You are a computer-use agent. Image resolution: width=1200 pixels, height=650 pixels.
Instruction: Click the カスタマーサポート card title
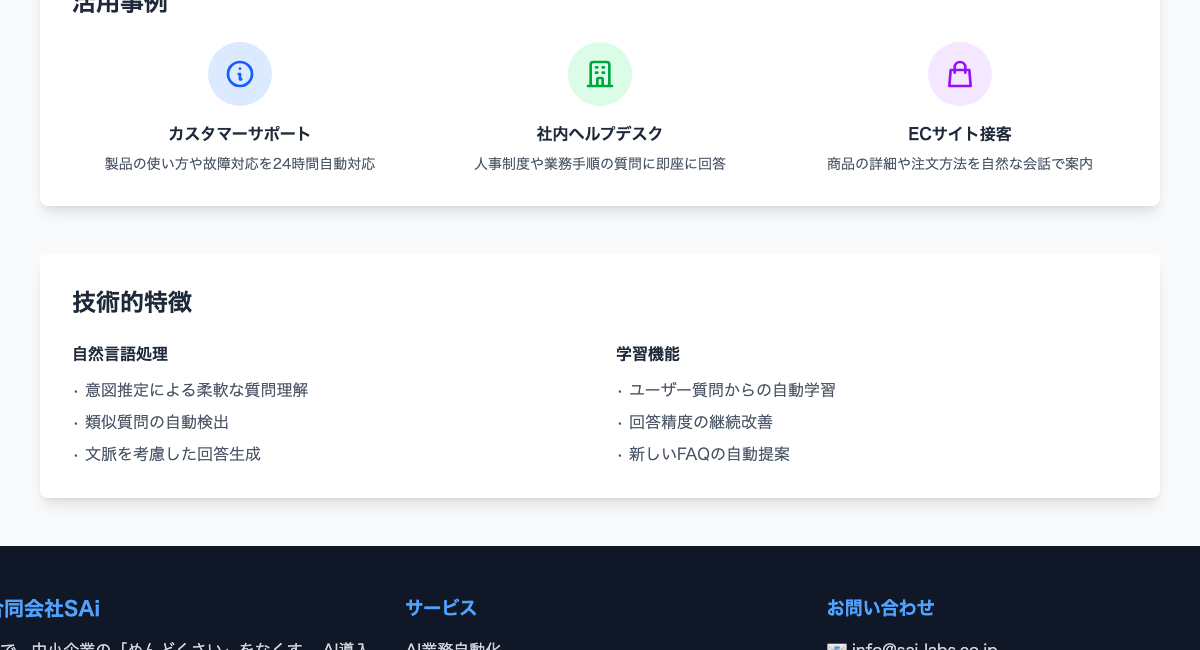tap(240, 134)
